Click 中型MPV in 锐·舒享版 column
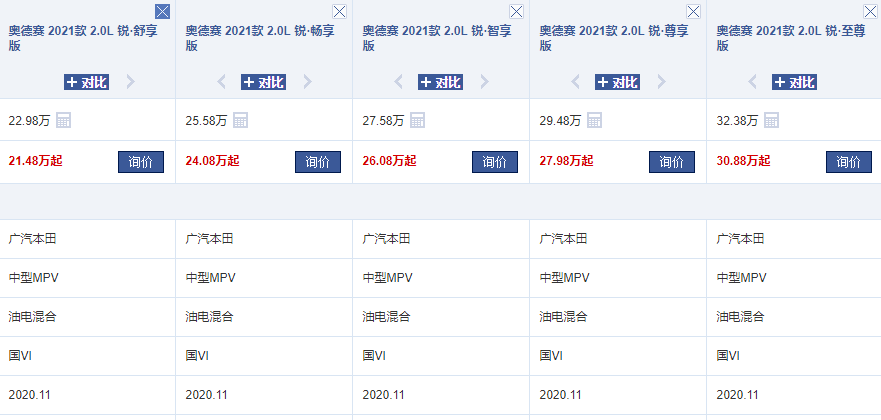Viewport: 881px width, 420px height. [33, 277]
